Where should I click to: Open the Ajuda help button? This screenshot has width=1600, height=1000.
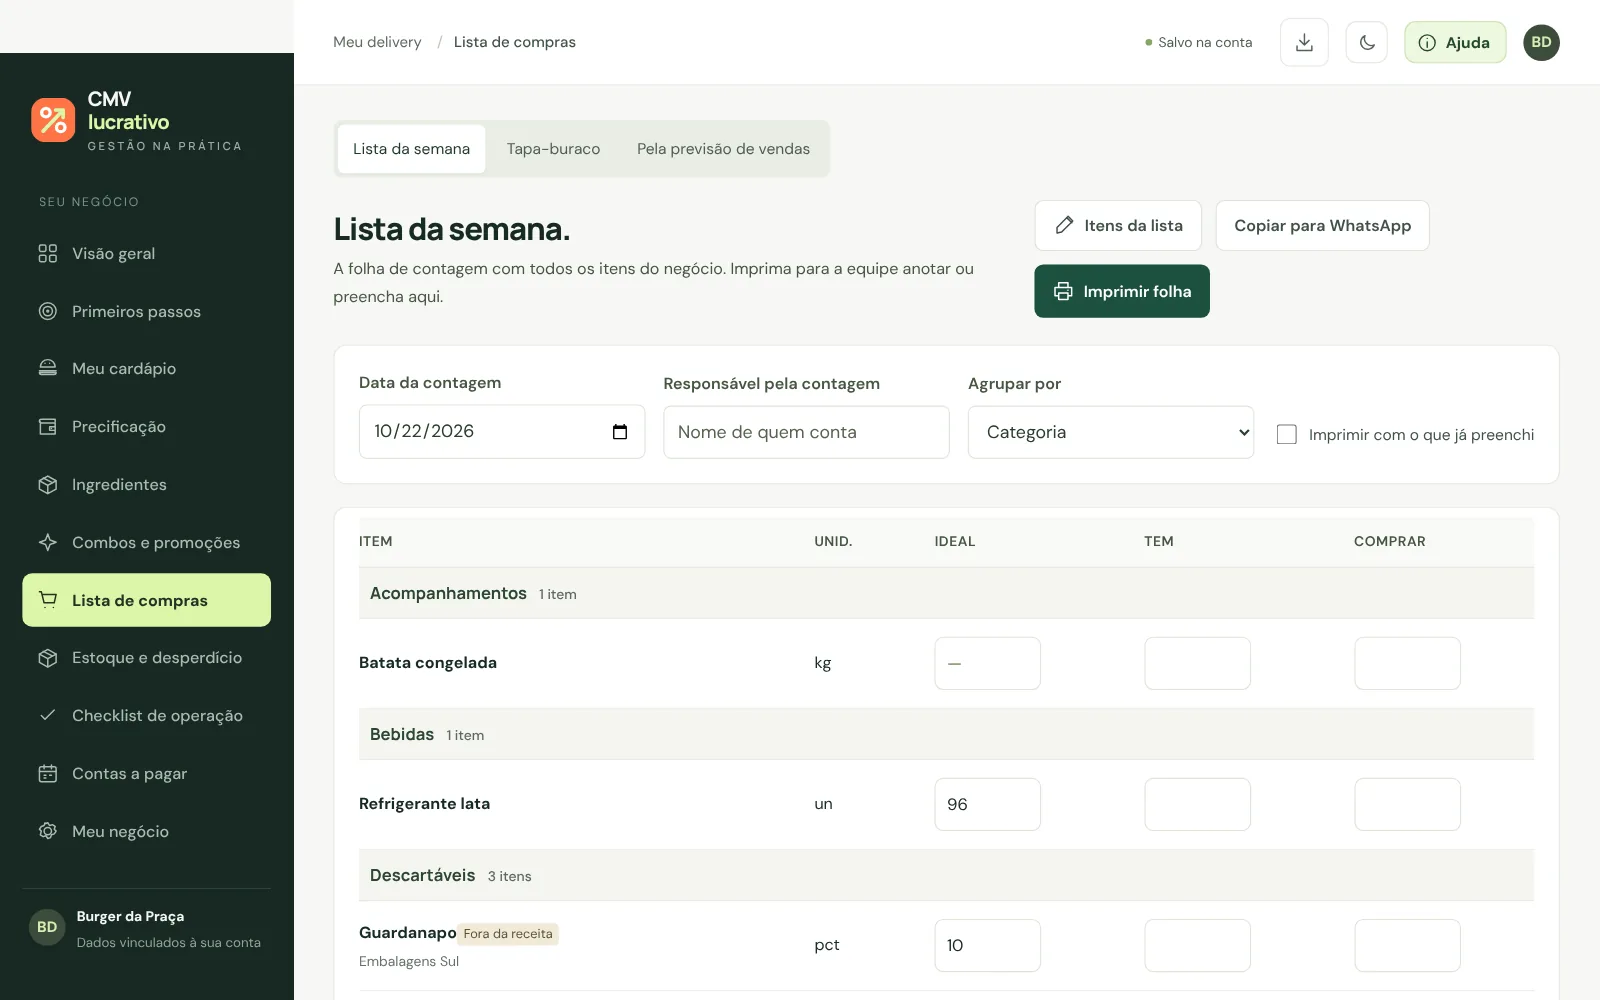(x=1455, y=42)
